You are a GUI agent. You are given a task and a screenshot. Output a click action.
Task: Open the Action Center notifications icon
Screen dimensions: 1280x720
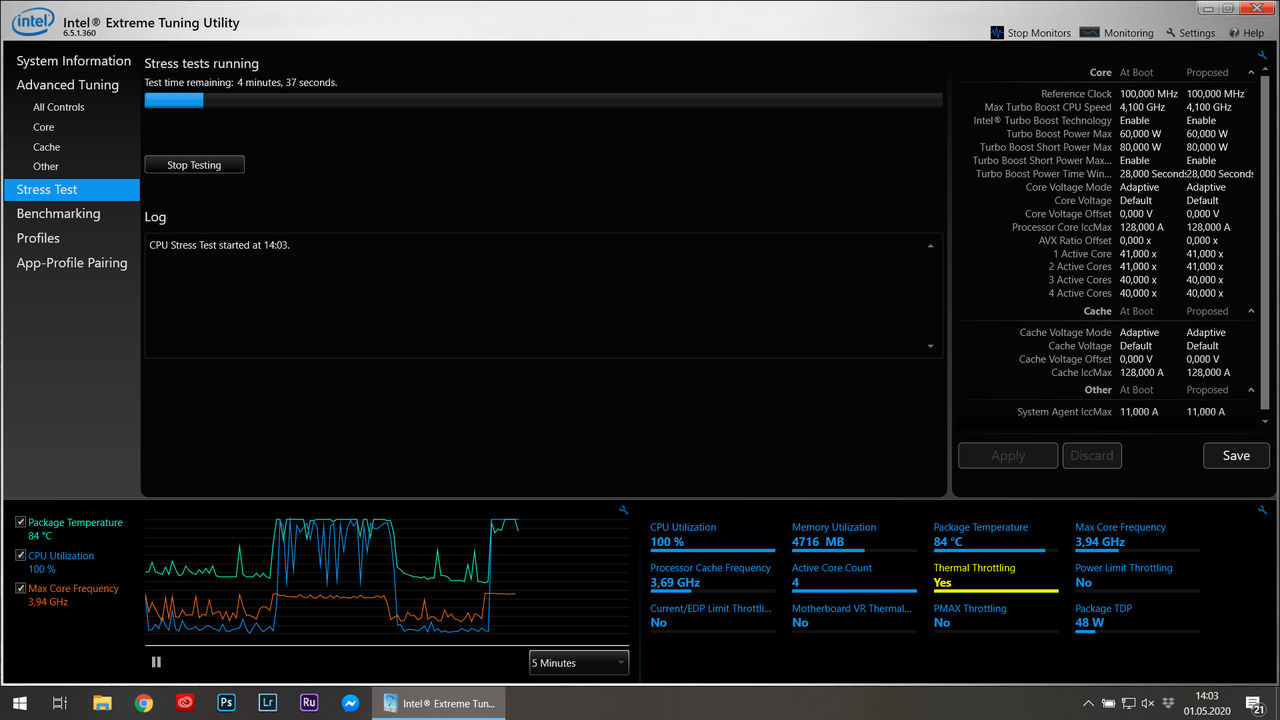[1255, 703]
